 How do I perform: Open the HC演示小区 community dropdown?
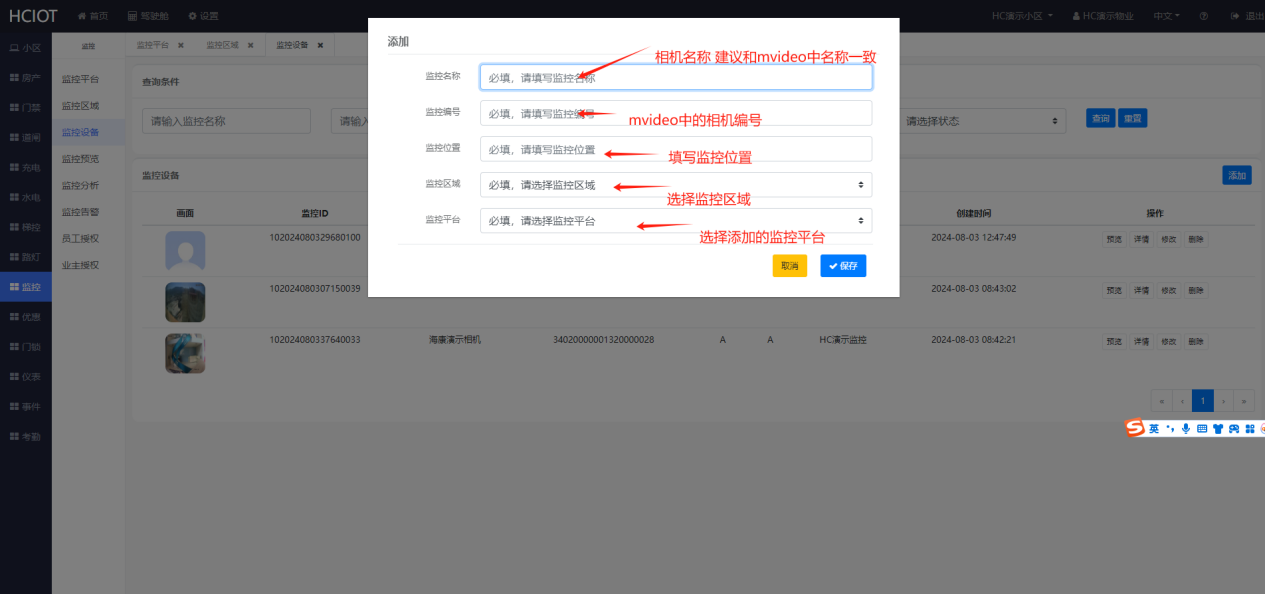(1021, 16)
